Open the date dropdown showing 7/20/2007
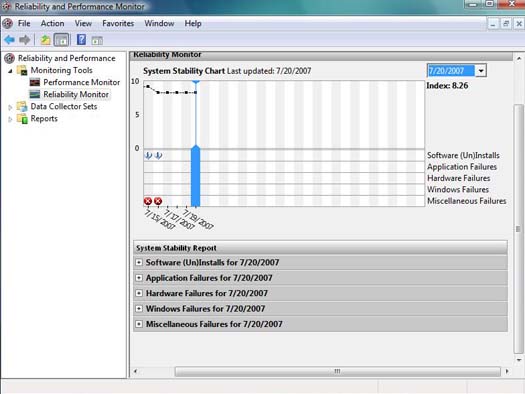The height and width of the screenshot is (394, 525). click(x=481, y=71)
